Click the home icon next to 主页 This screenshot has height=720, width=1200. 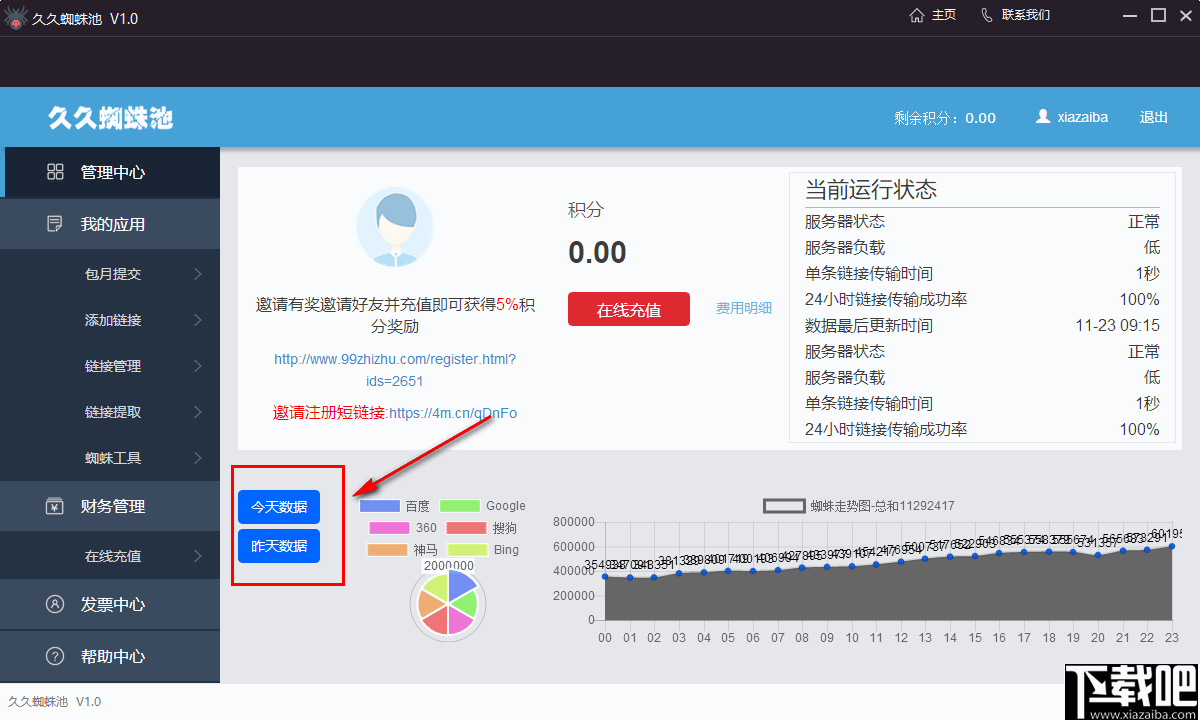917,15
